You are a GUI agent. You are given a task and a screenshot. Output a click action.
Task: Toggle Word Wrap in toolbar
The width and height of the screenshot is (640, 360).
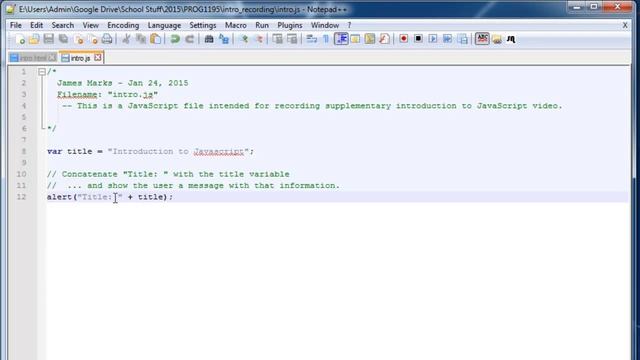[311, 39]
